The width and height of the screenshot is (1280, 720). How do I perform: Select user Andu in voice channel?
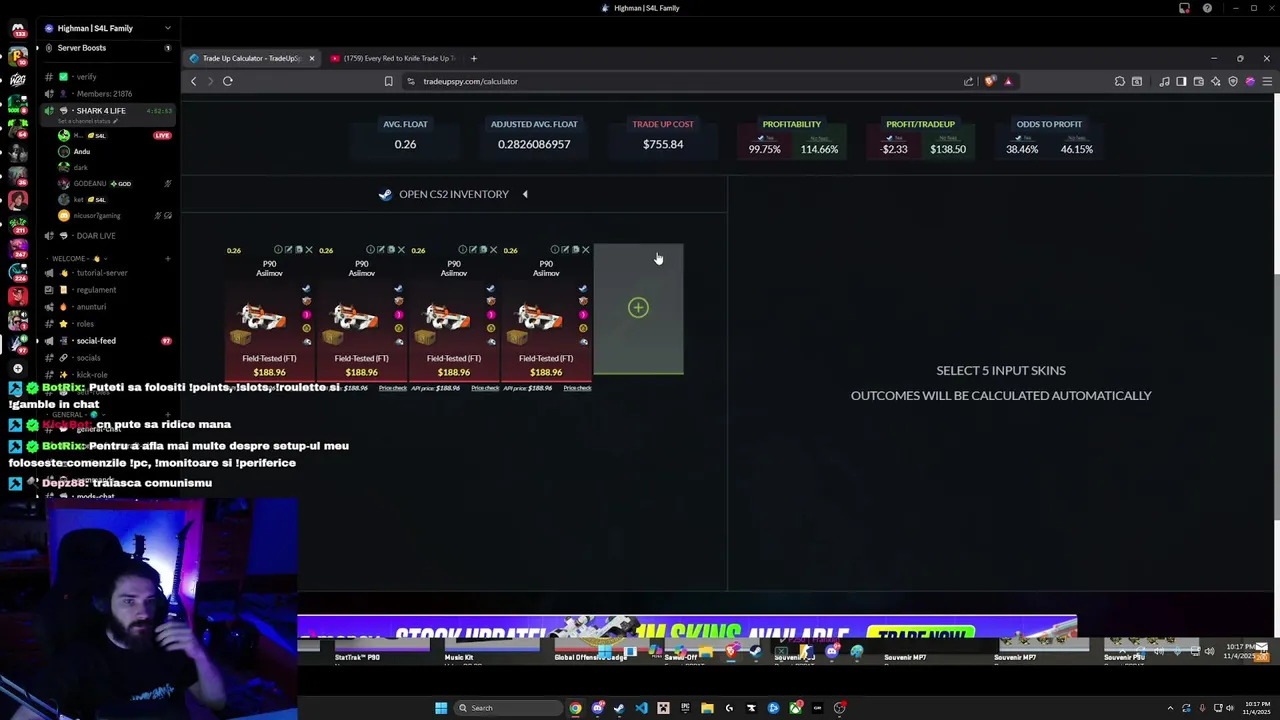81,152
